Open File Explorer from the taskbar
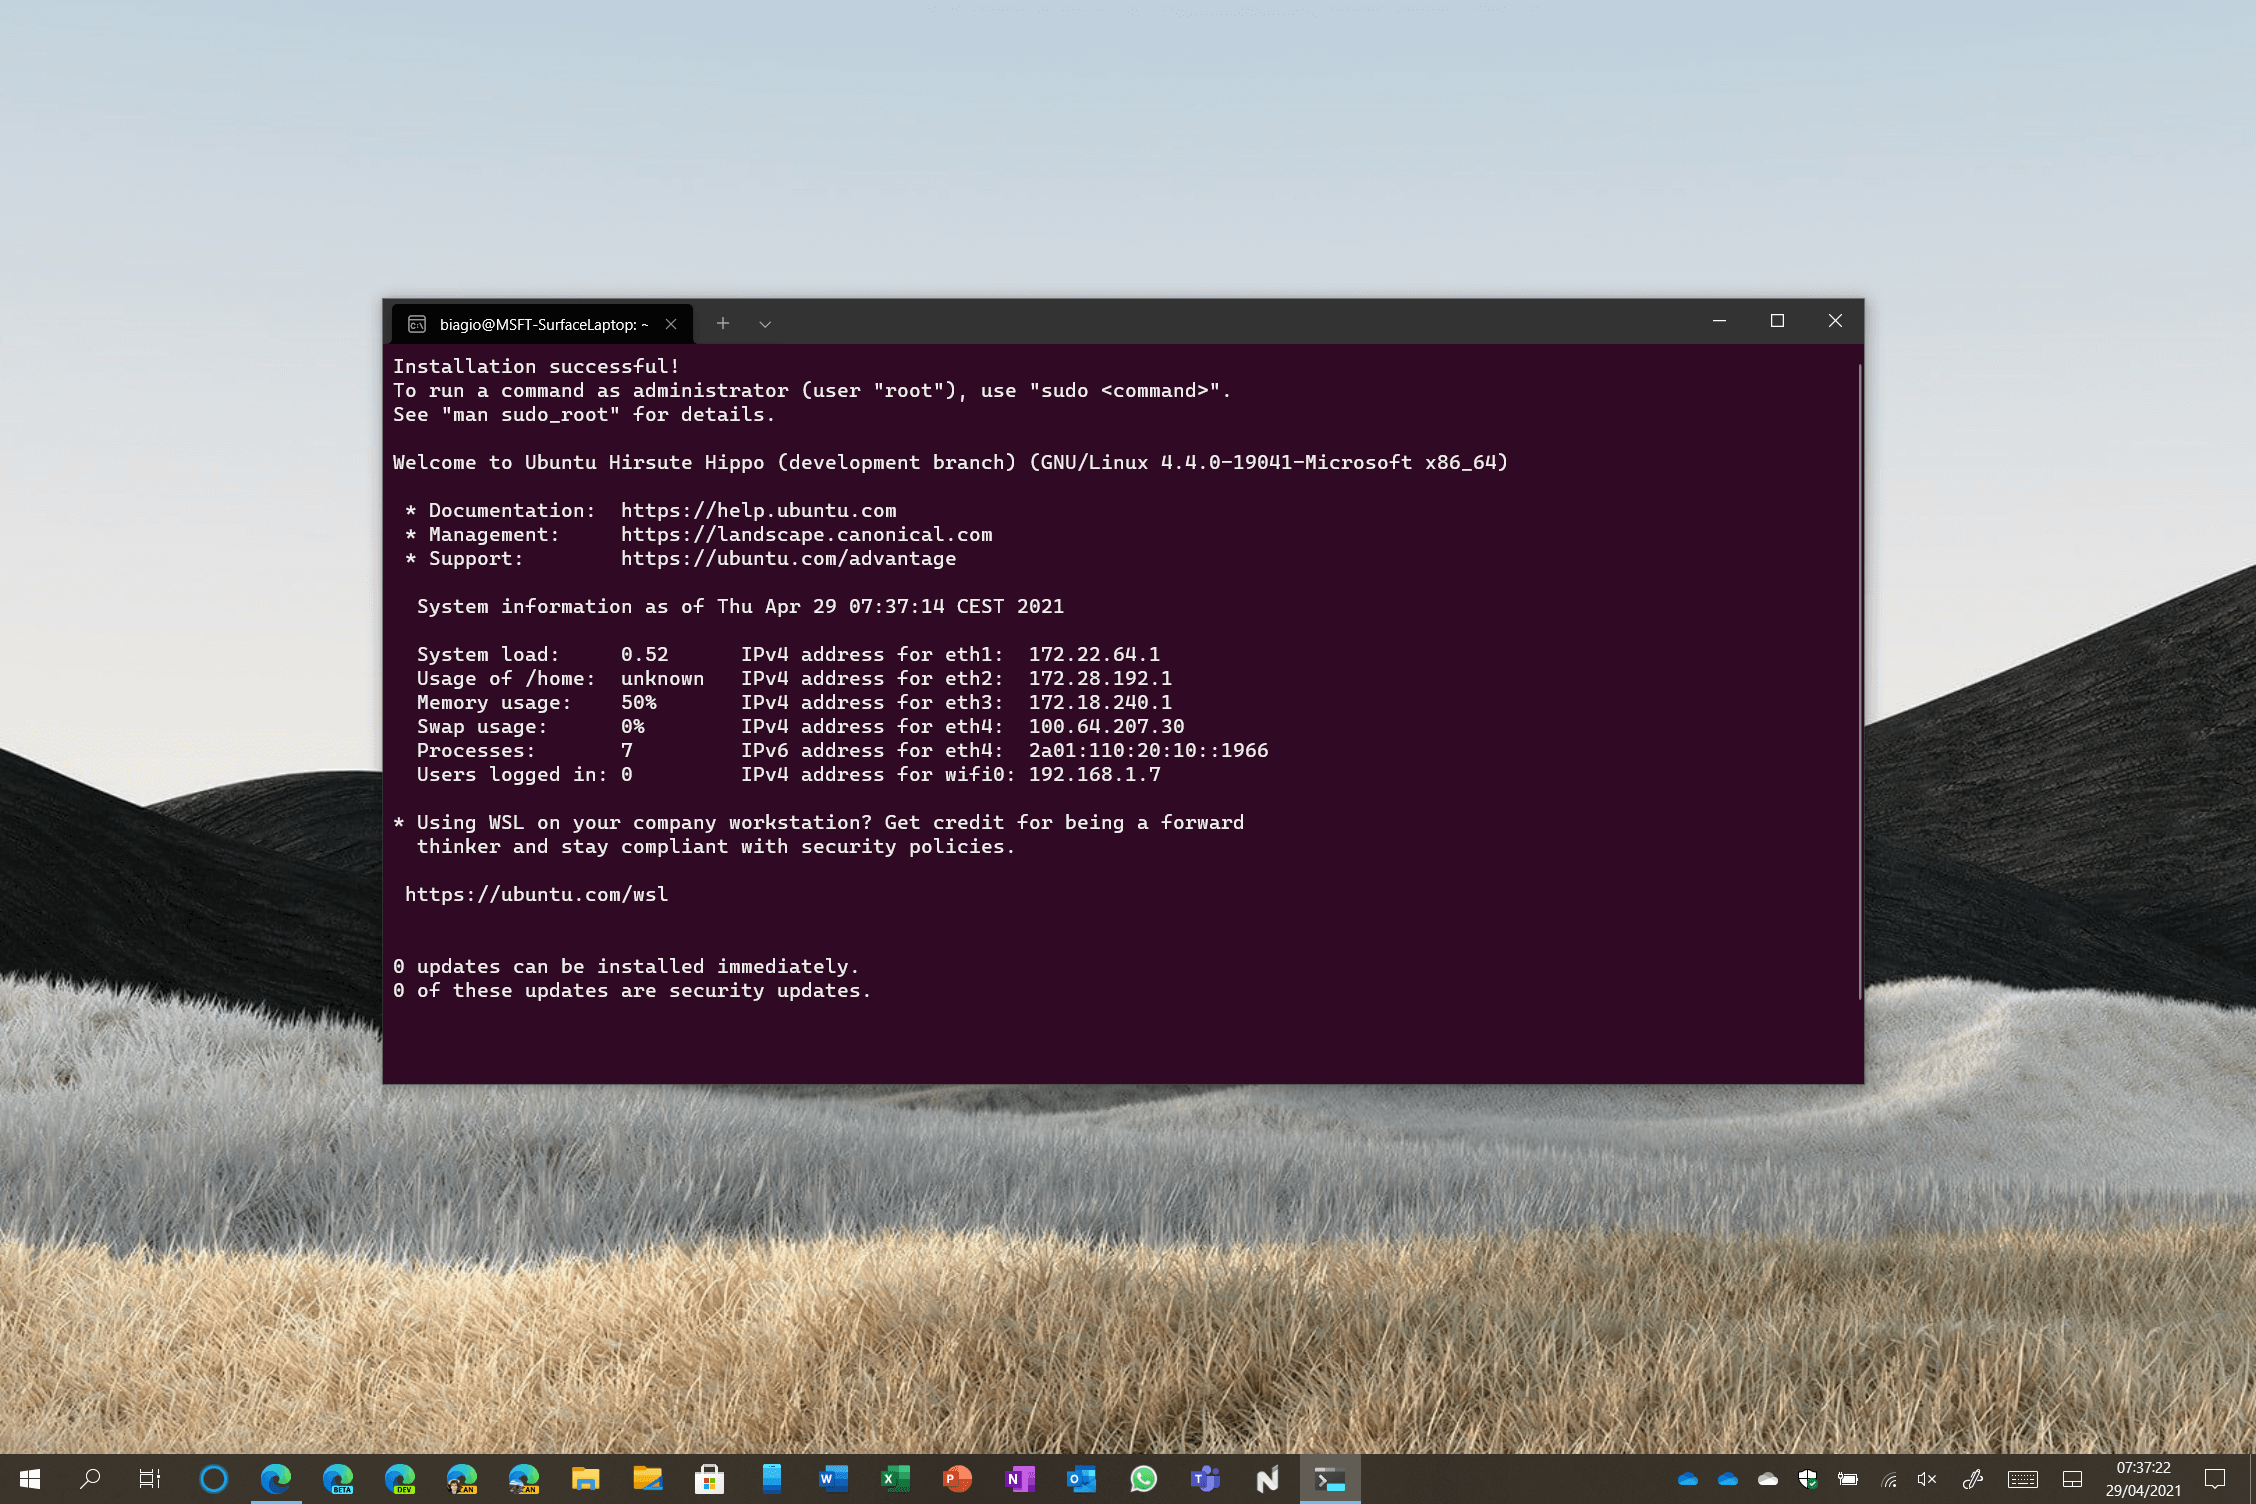 coord(586,1478)
